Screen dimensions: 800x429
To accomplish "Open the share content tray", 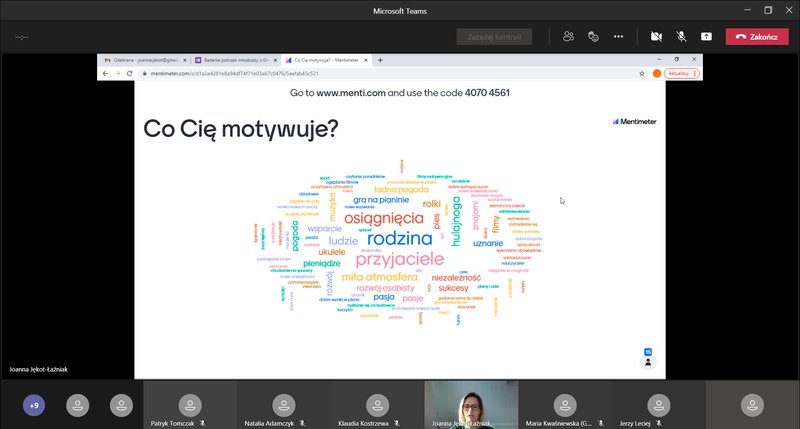I will (706, 36).
